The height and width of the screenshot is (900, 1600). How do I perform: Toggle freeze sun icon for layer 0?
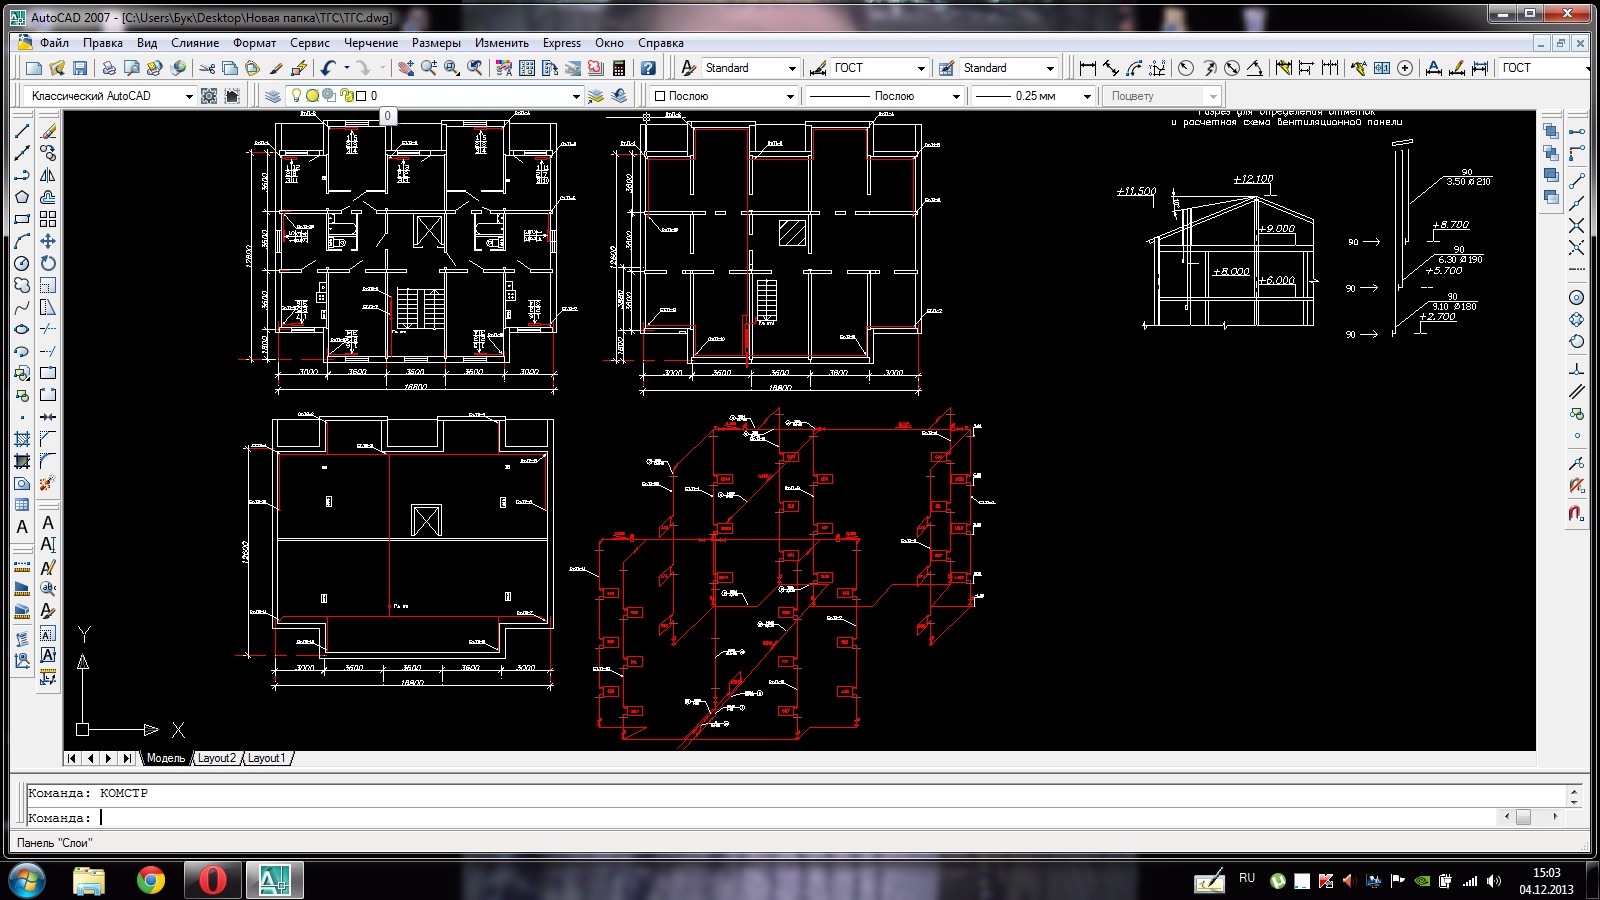tap(312, 96)
